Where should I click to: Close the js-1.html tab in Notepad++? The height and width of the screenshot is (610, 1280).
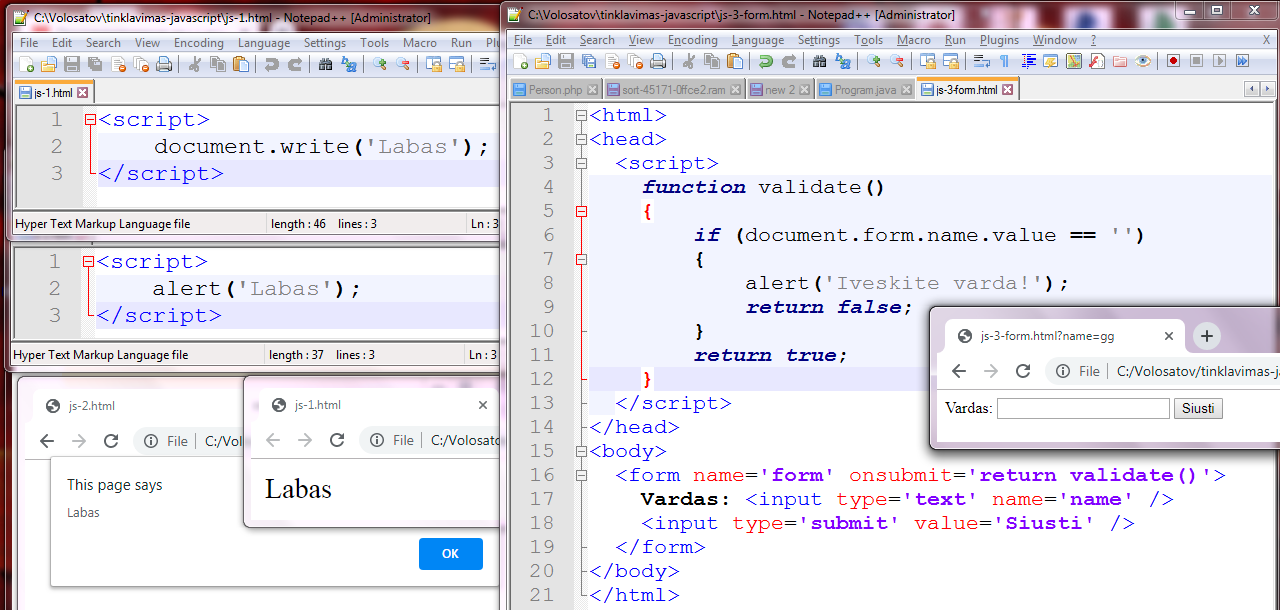(83, 93)
